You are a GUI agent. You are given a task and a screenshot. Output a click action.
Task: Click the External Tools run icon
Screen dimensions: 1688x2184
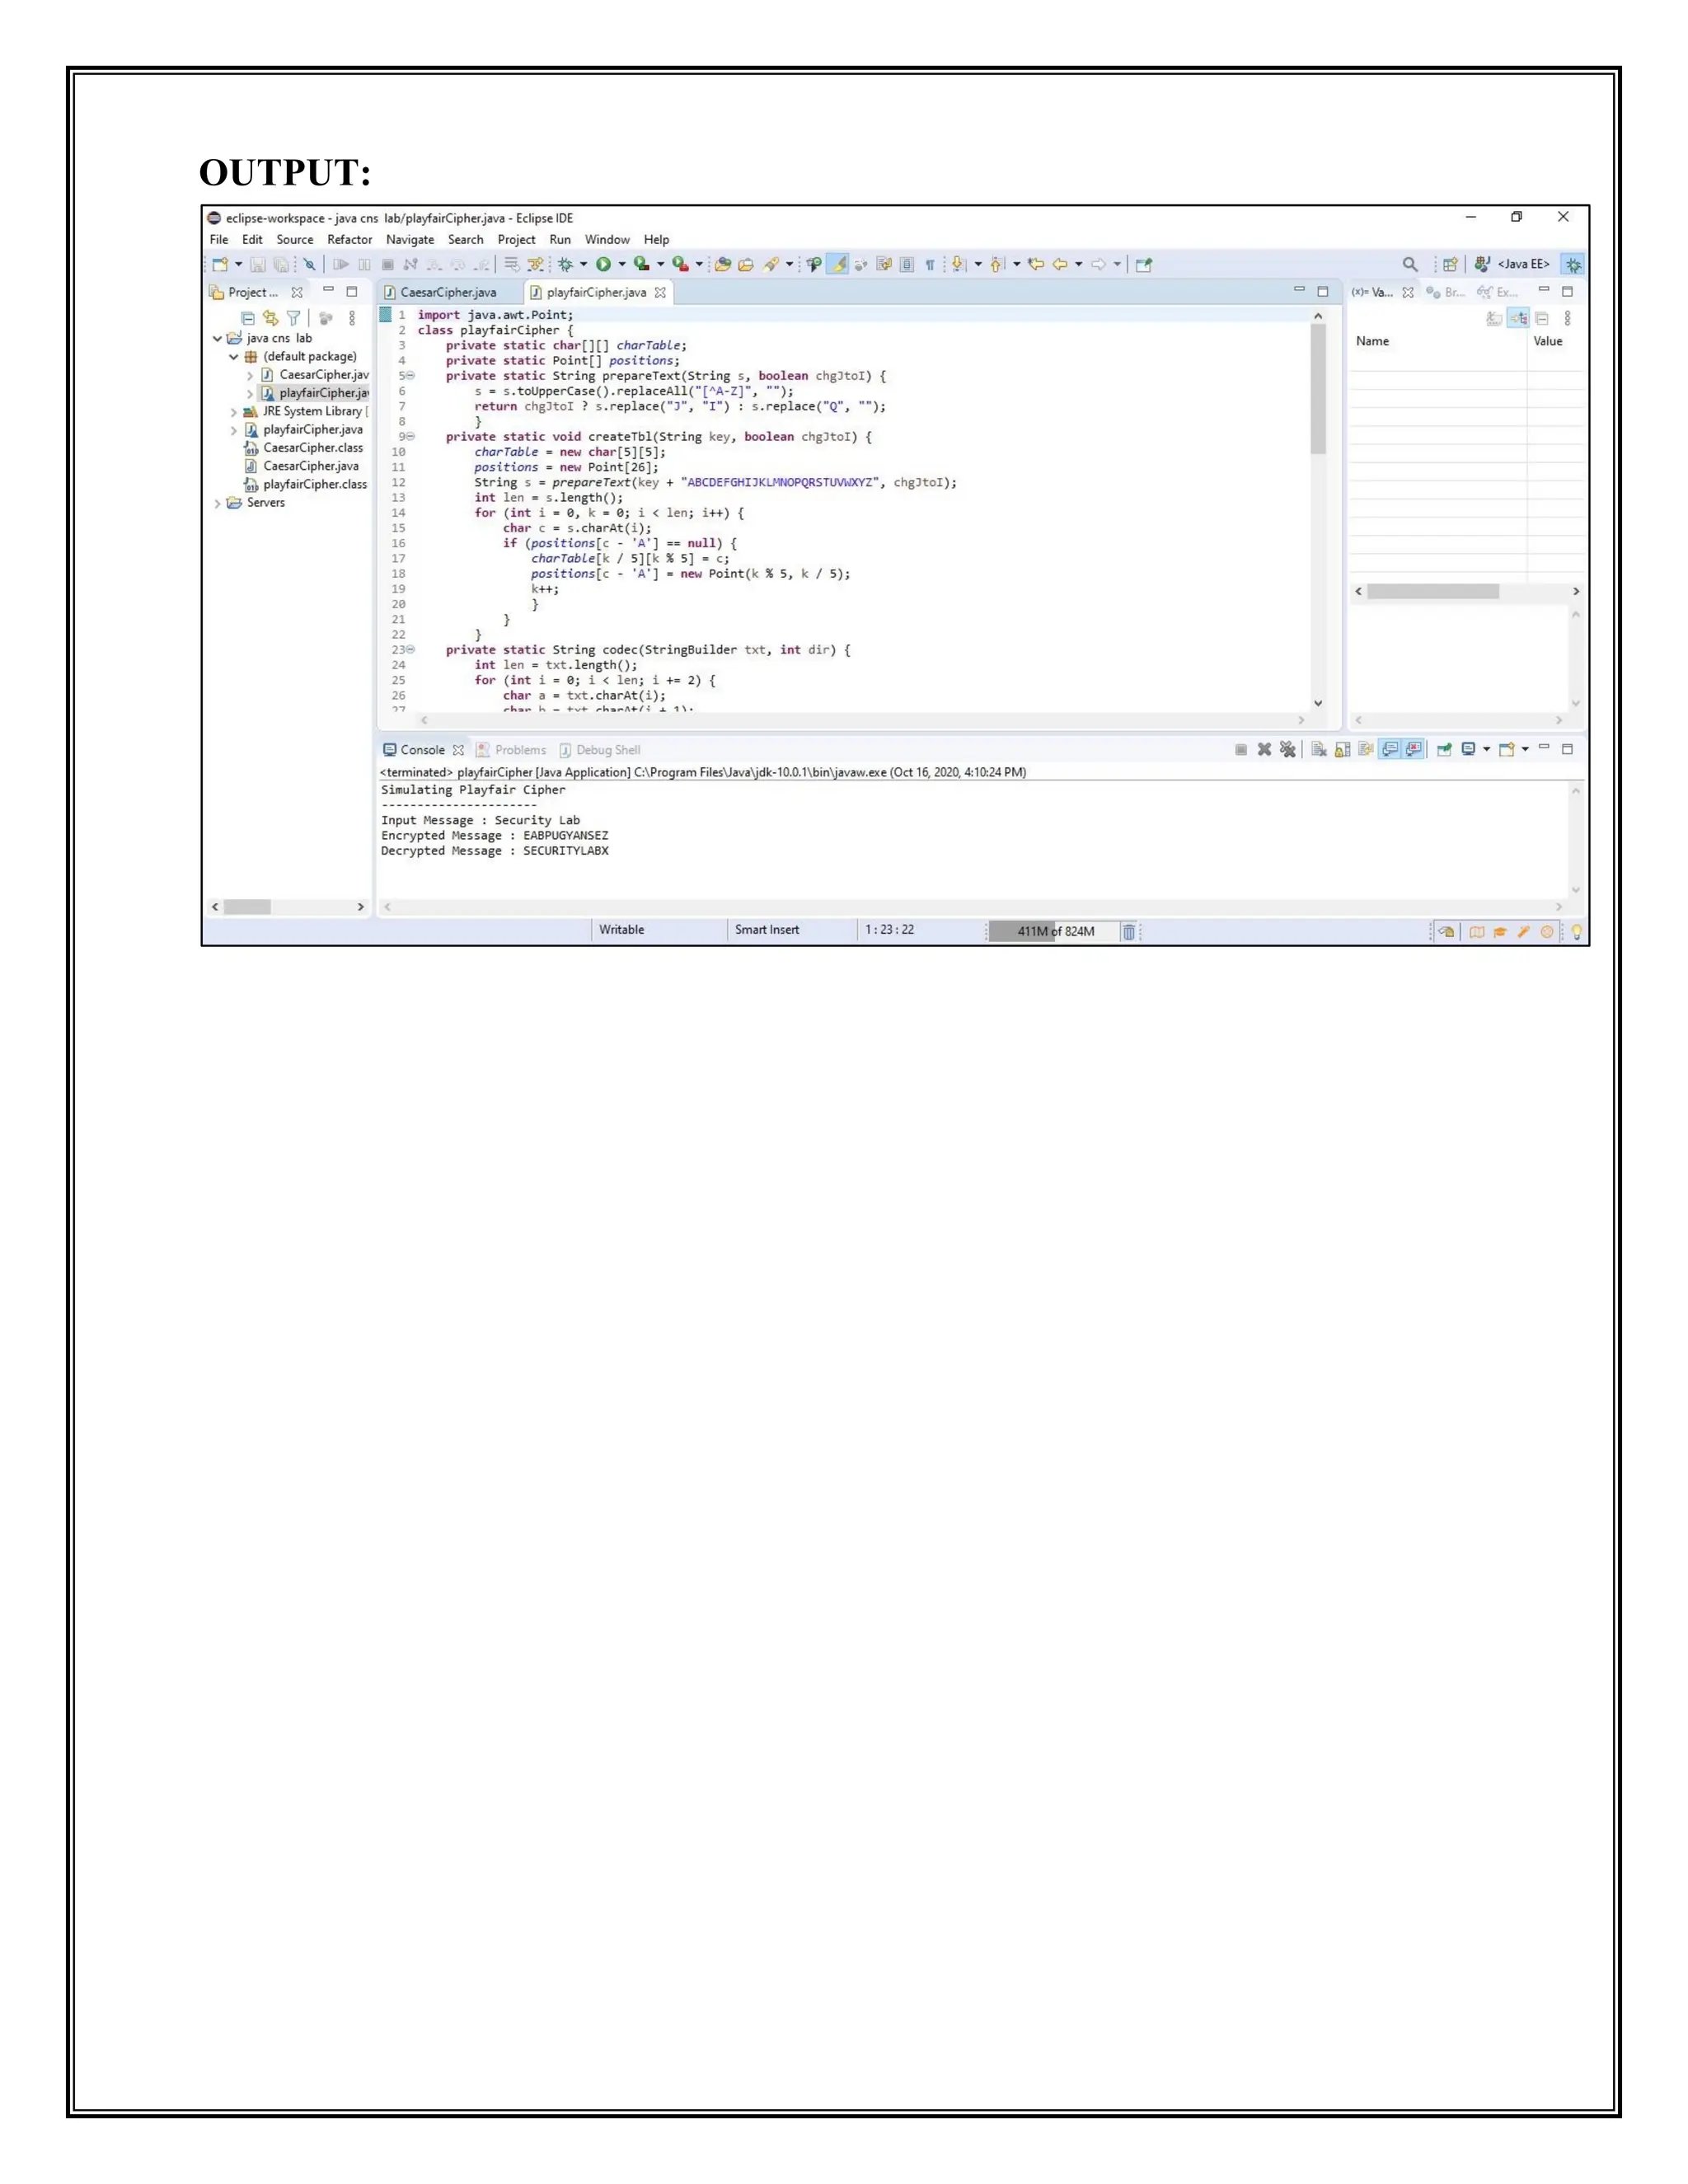[681, 264]
